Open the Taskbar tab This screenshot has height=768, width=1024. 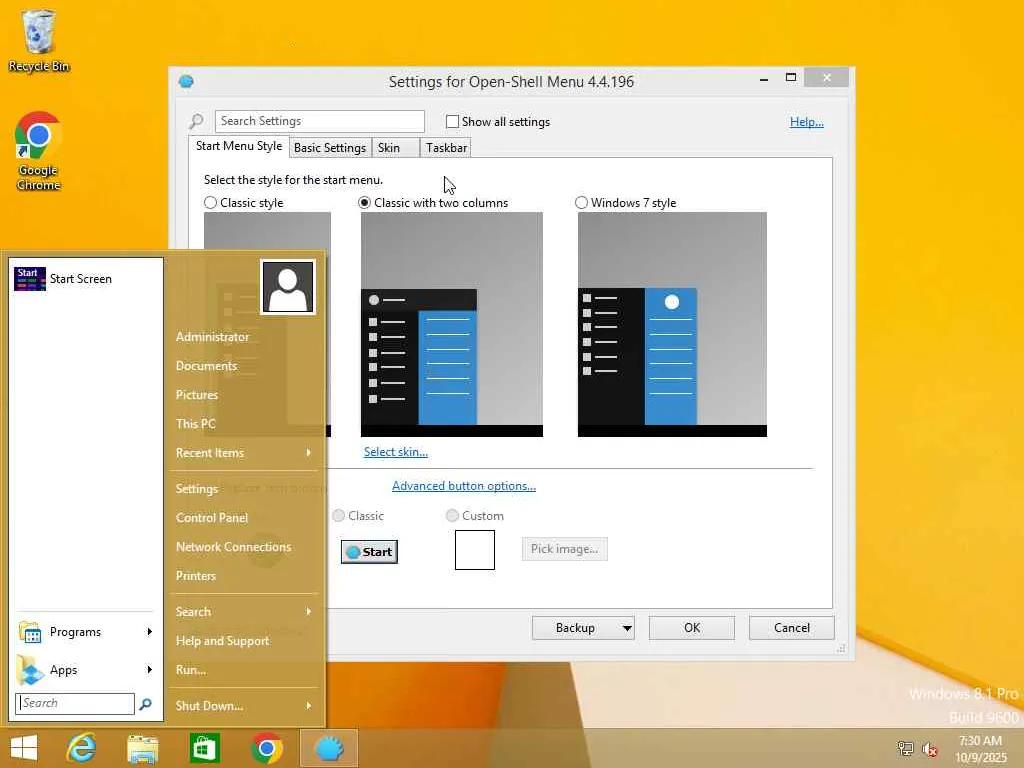tap(446, 148)
